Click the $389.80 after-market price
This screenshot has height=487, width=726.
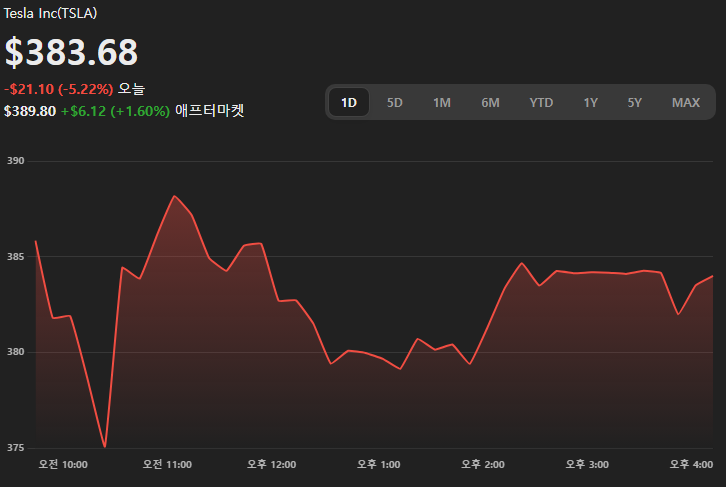(x=30, y=111)
